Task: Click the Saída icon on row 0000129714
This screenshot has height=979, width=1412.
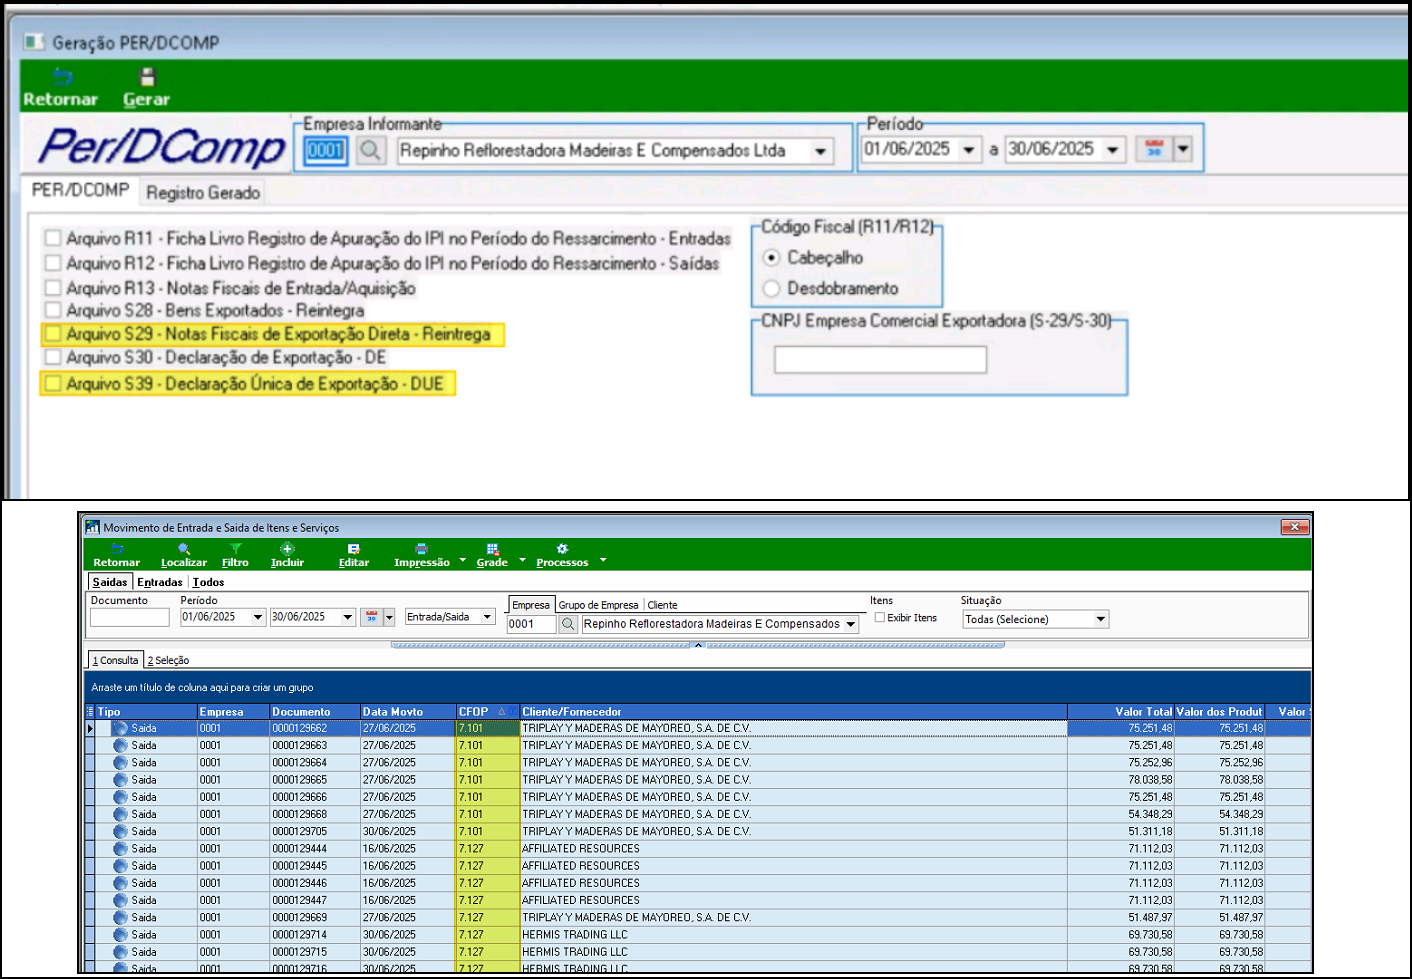Action: [x=120, y=935]
